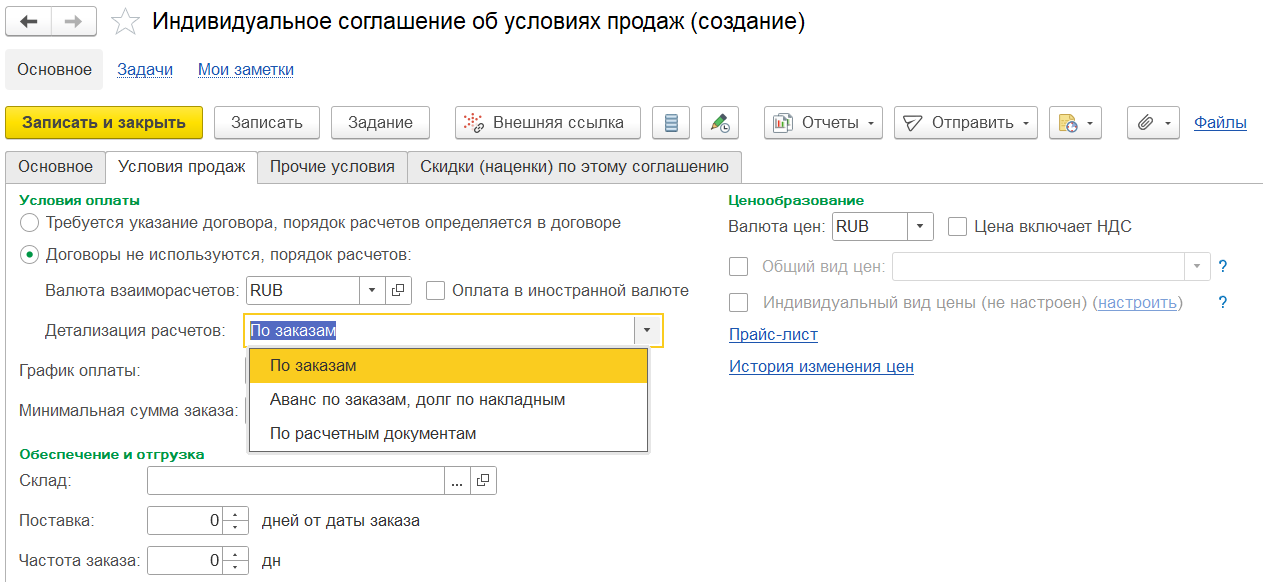Open the paperclip attachments dropdown
This screenshot has height=582, width=1263.
1153,123
